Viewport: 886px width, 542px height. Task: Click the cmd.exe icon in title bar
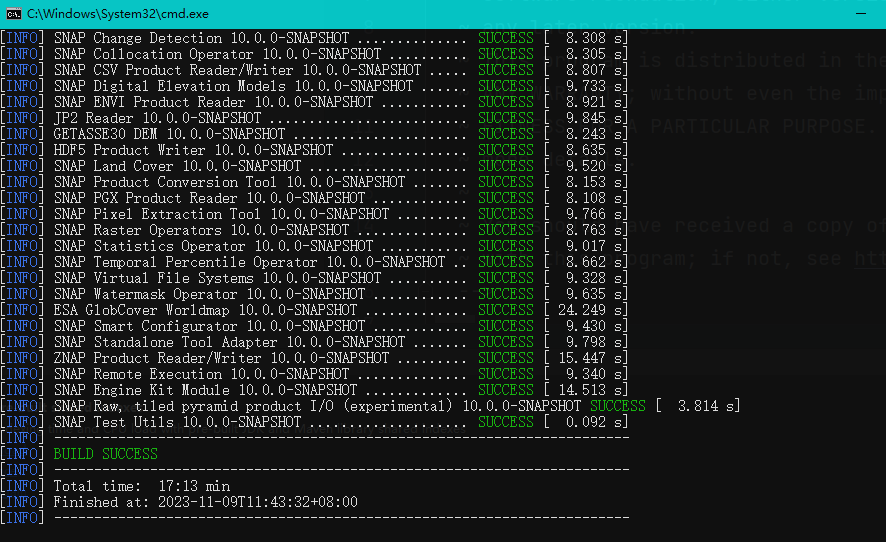pos(14,14)
